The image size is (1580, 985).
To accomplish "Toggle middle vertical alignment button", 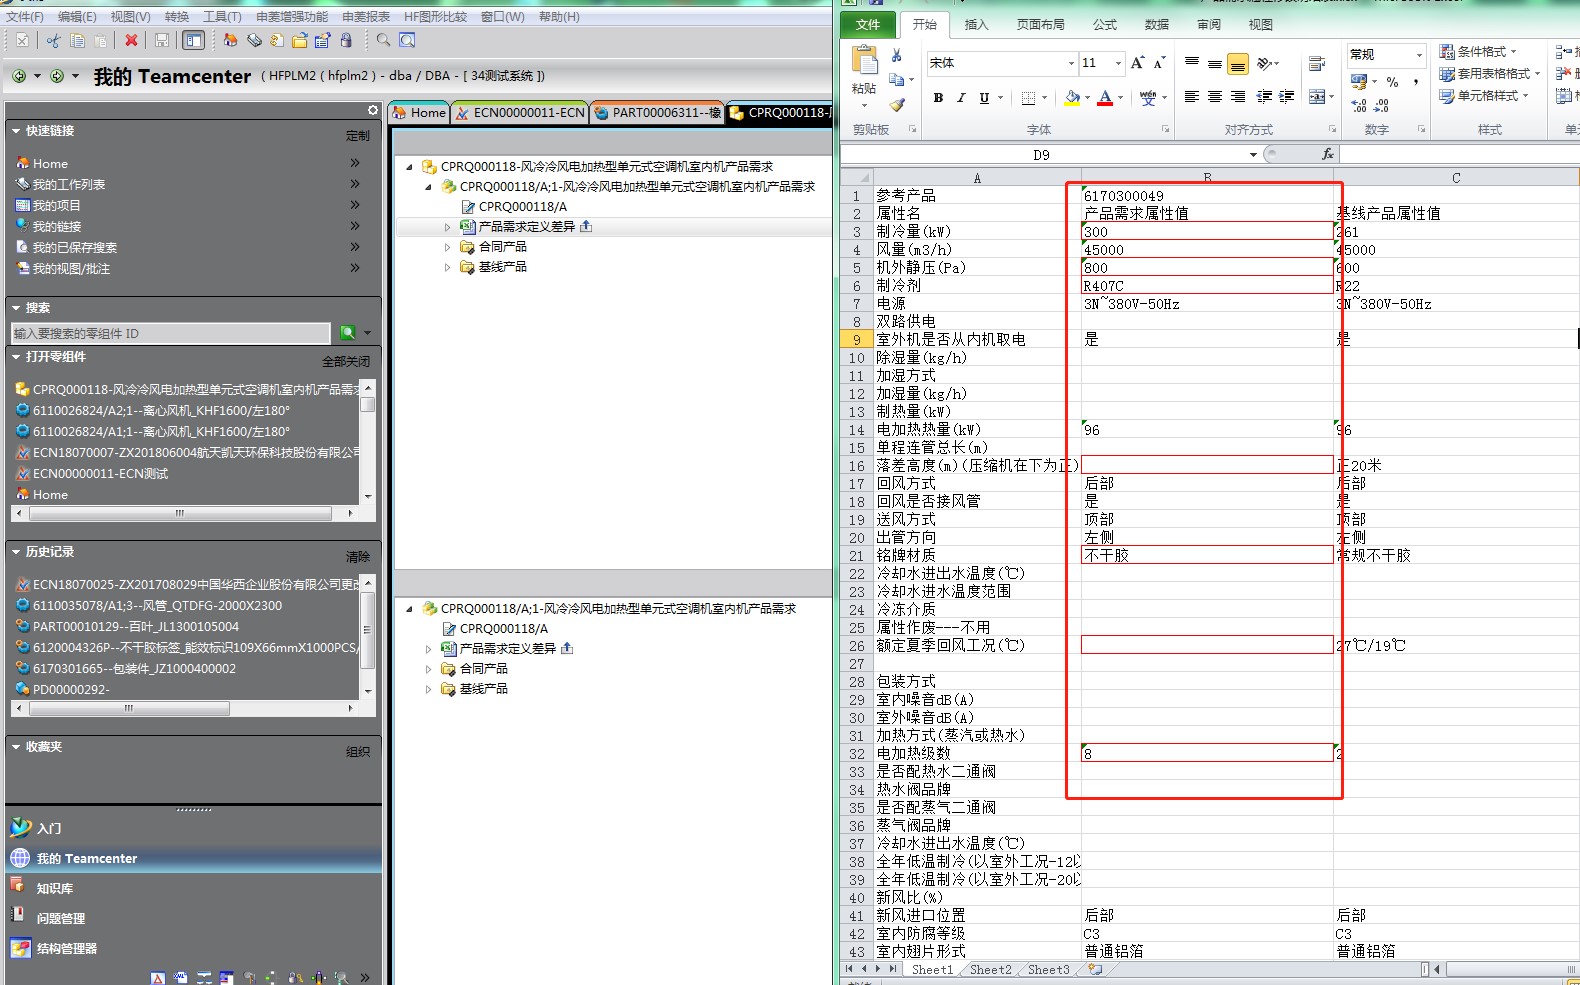I will pos(1214,64).
